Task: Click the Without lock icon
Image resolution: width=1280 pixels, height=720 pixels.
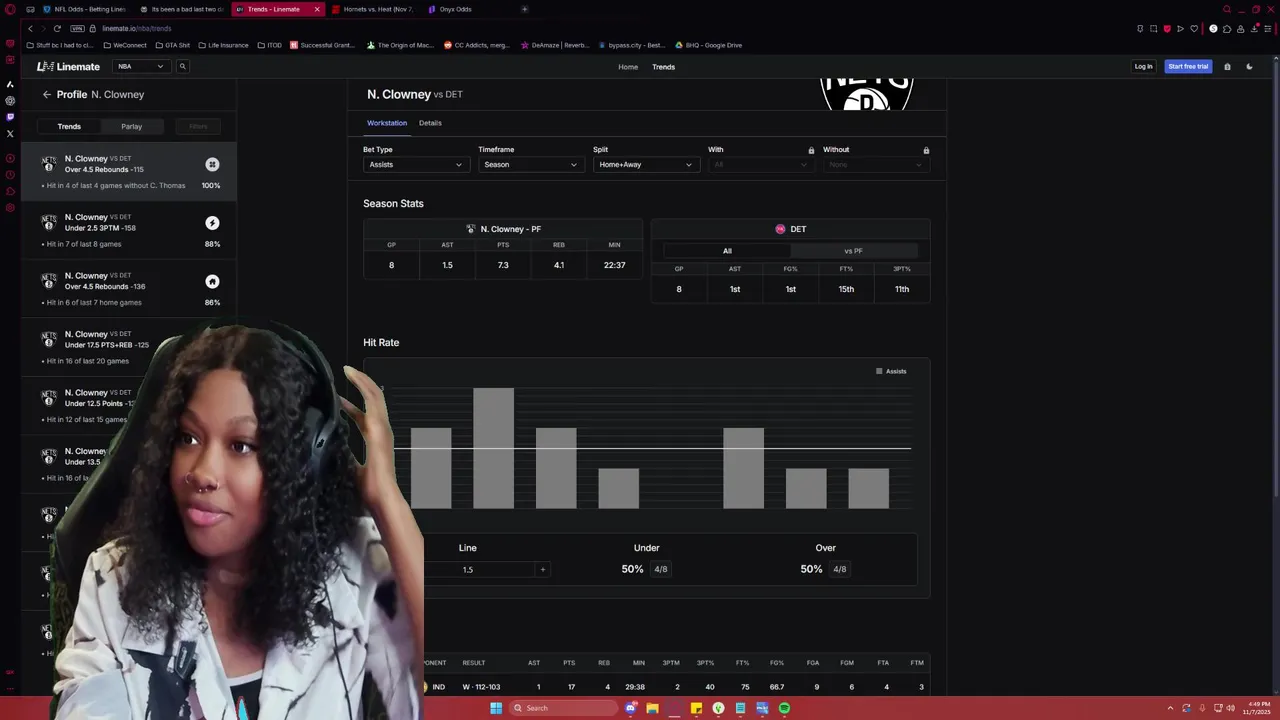Action: coord(926,150)
